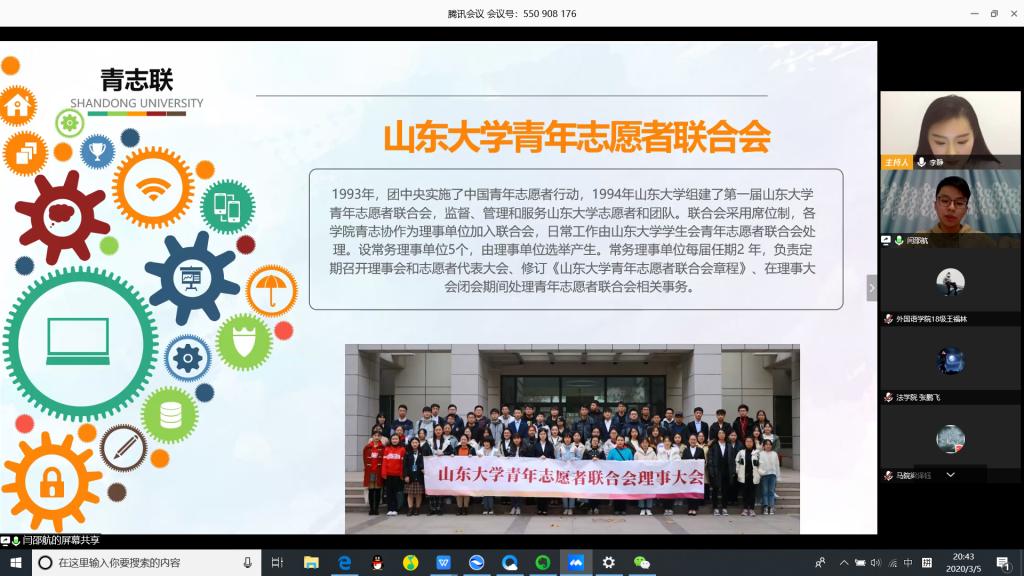Select host 李静's video tile
Screen dimensions: 1024x576
point(950,124)
